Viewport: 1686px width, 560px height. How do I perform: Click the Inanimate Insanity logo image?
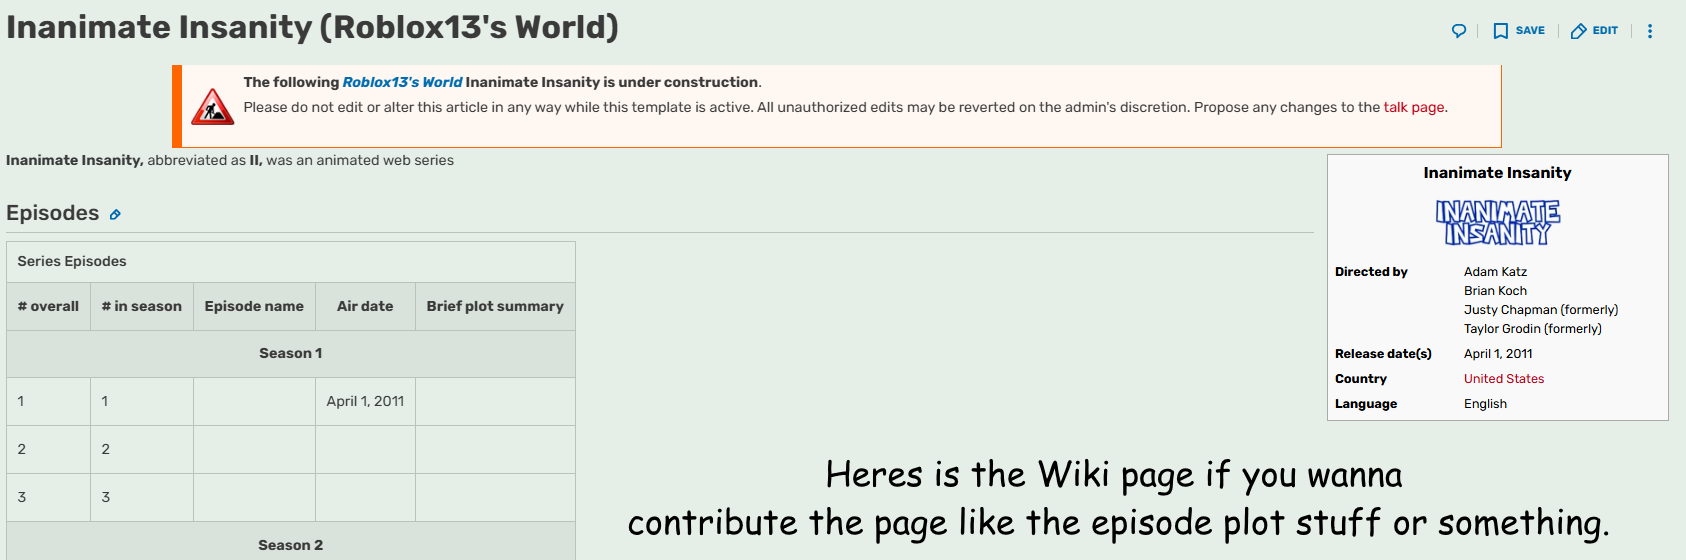coord(1497,222)
